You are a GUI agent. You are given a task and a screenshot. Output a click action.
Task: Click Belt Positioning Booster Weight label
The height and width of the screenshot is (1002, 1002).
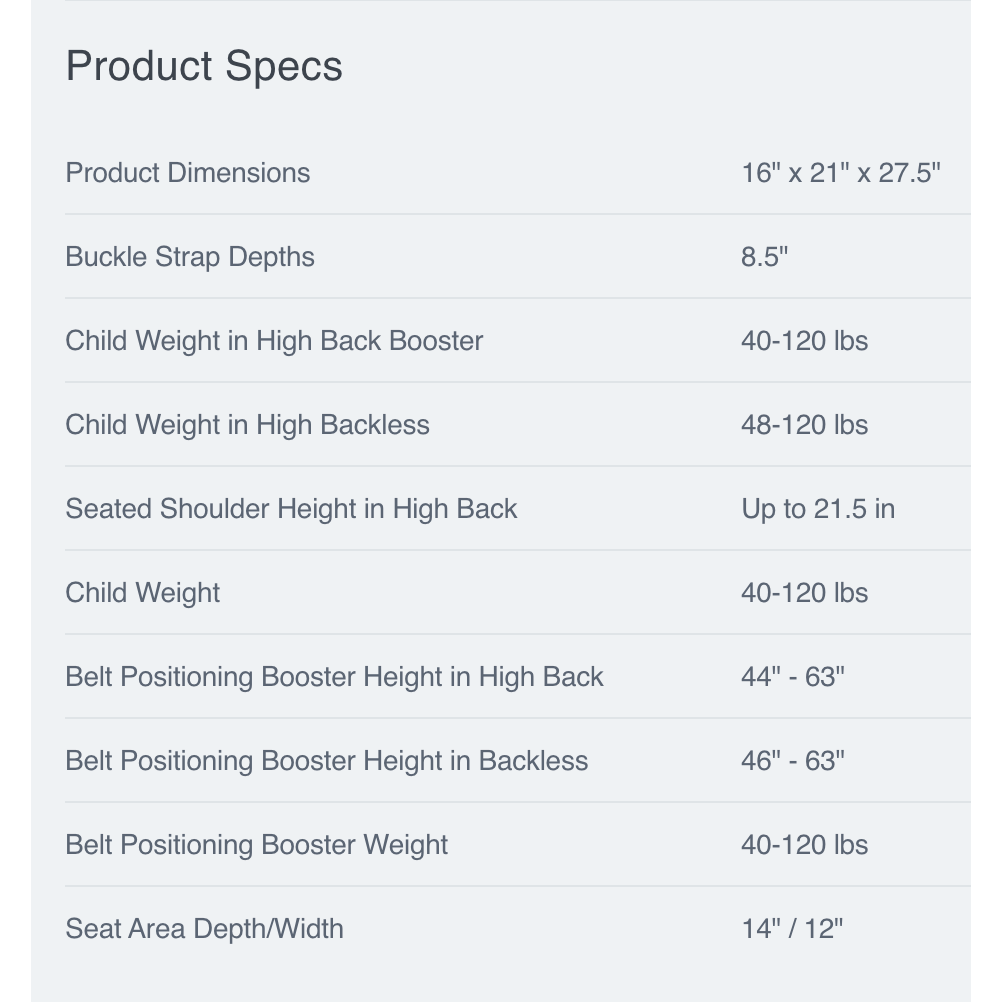click(256, 844)
